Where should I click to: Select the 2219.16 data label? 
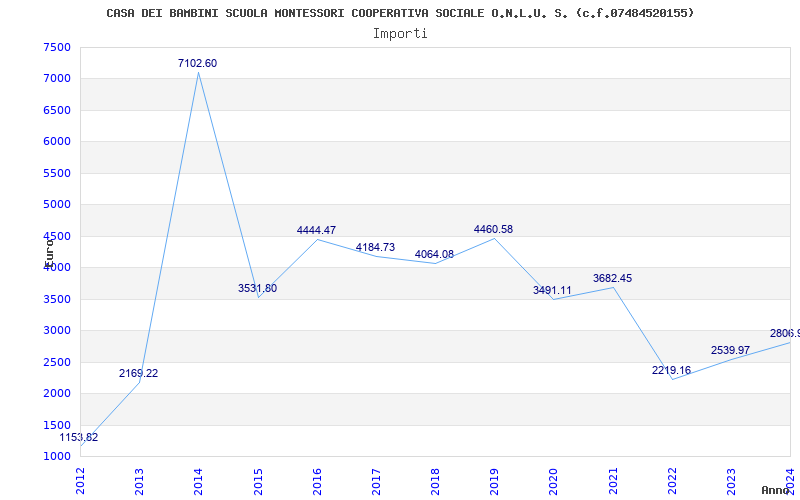click(671, 370)
